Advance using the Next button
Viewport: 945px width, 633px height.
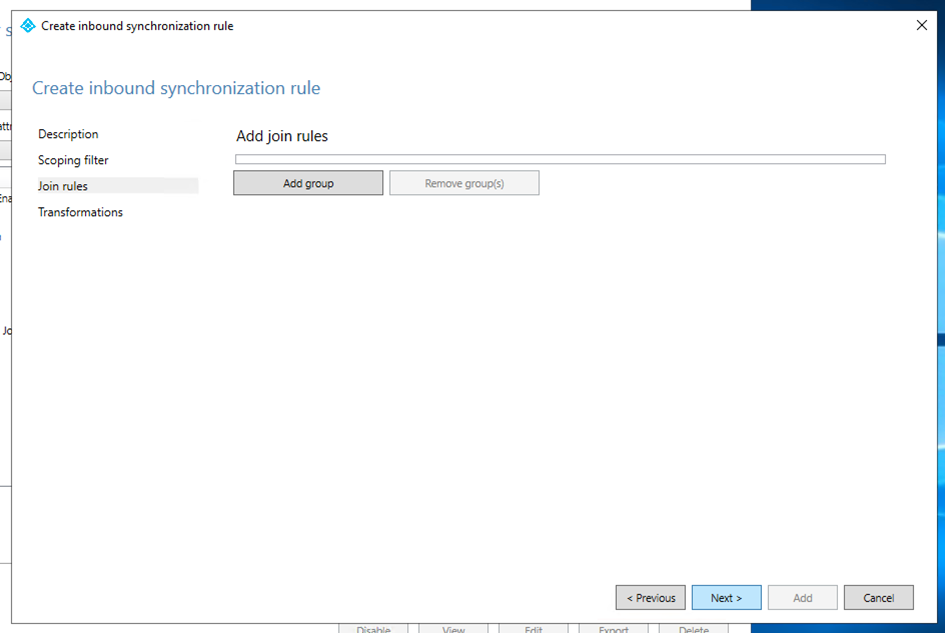click(726, 598)
